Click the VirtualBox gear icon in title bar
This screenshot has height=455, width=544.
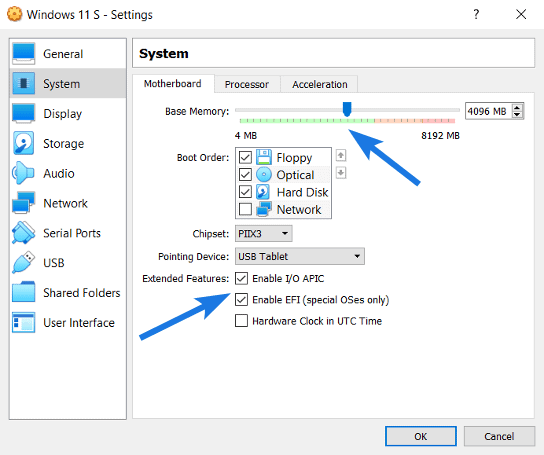(15, 14)
